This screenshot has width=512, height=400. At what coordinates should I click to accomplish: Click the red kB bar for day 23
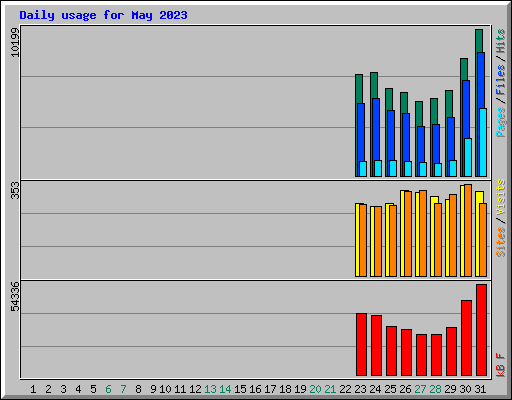361,344
